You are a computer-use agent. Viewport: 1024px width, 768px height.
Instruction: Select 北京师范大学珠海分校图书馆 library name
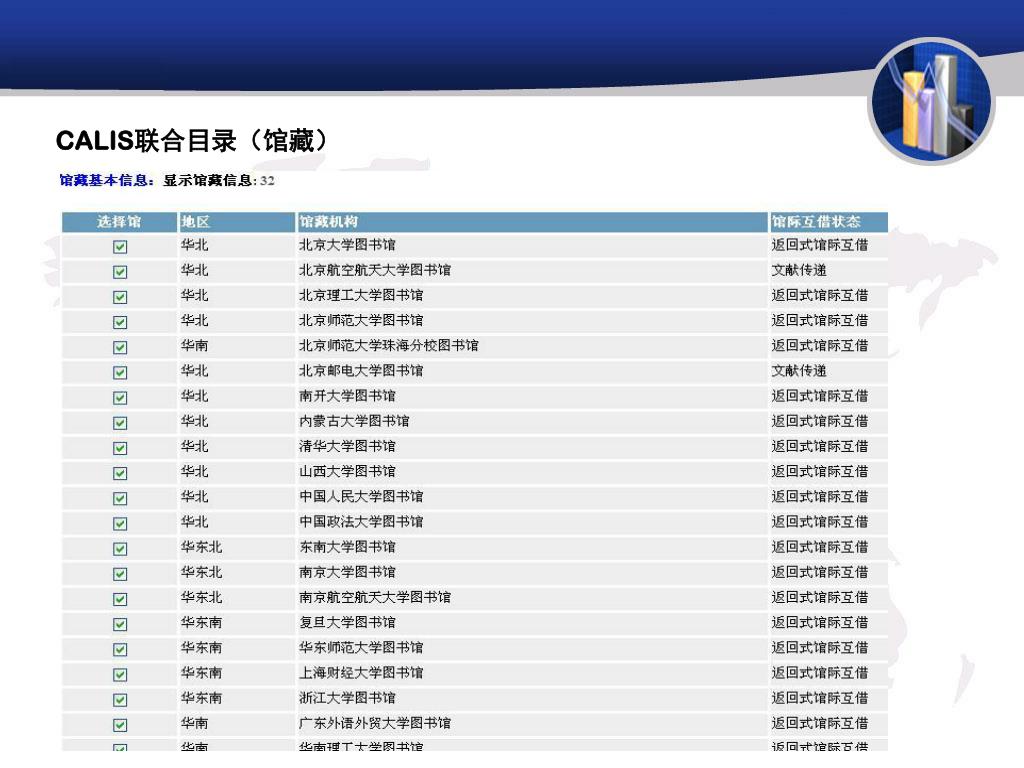click(x=389, y=345)
